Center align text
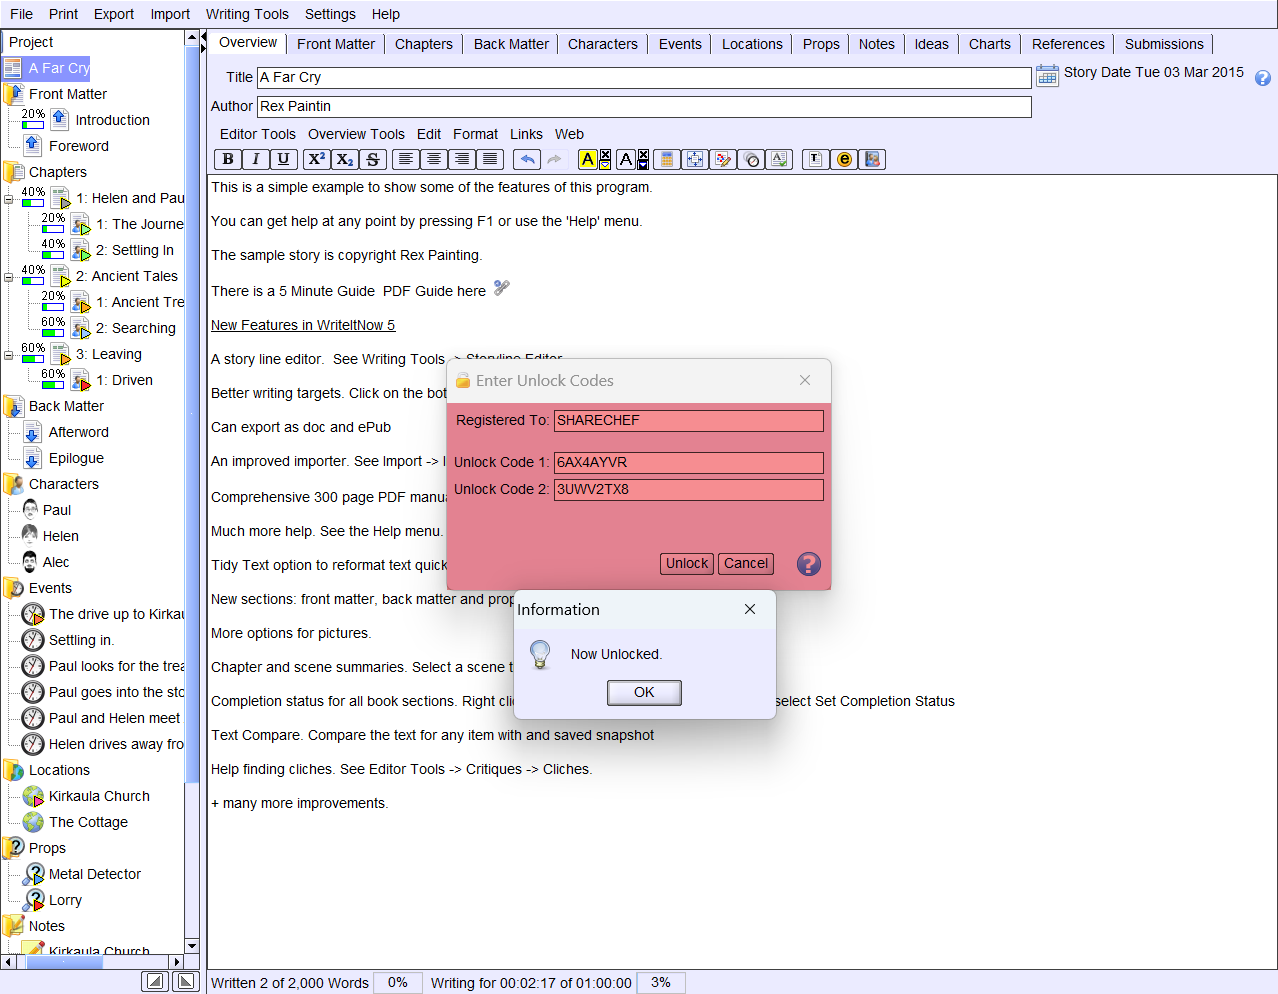Viewport: 1278px width, 994px height. point(434,159)
